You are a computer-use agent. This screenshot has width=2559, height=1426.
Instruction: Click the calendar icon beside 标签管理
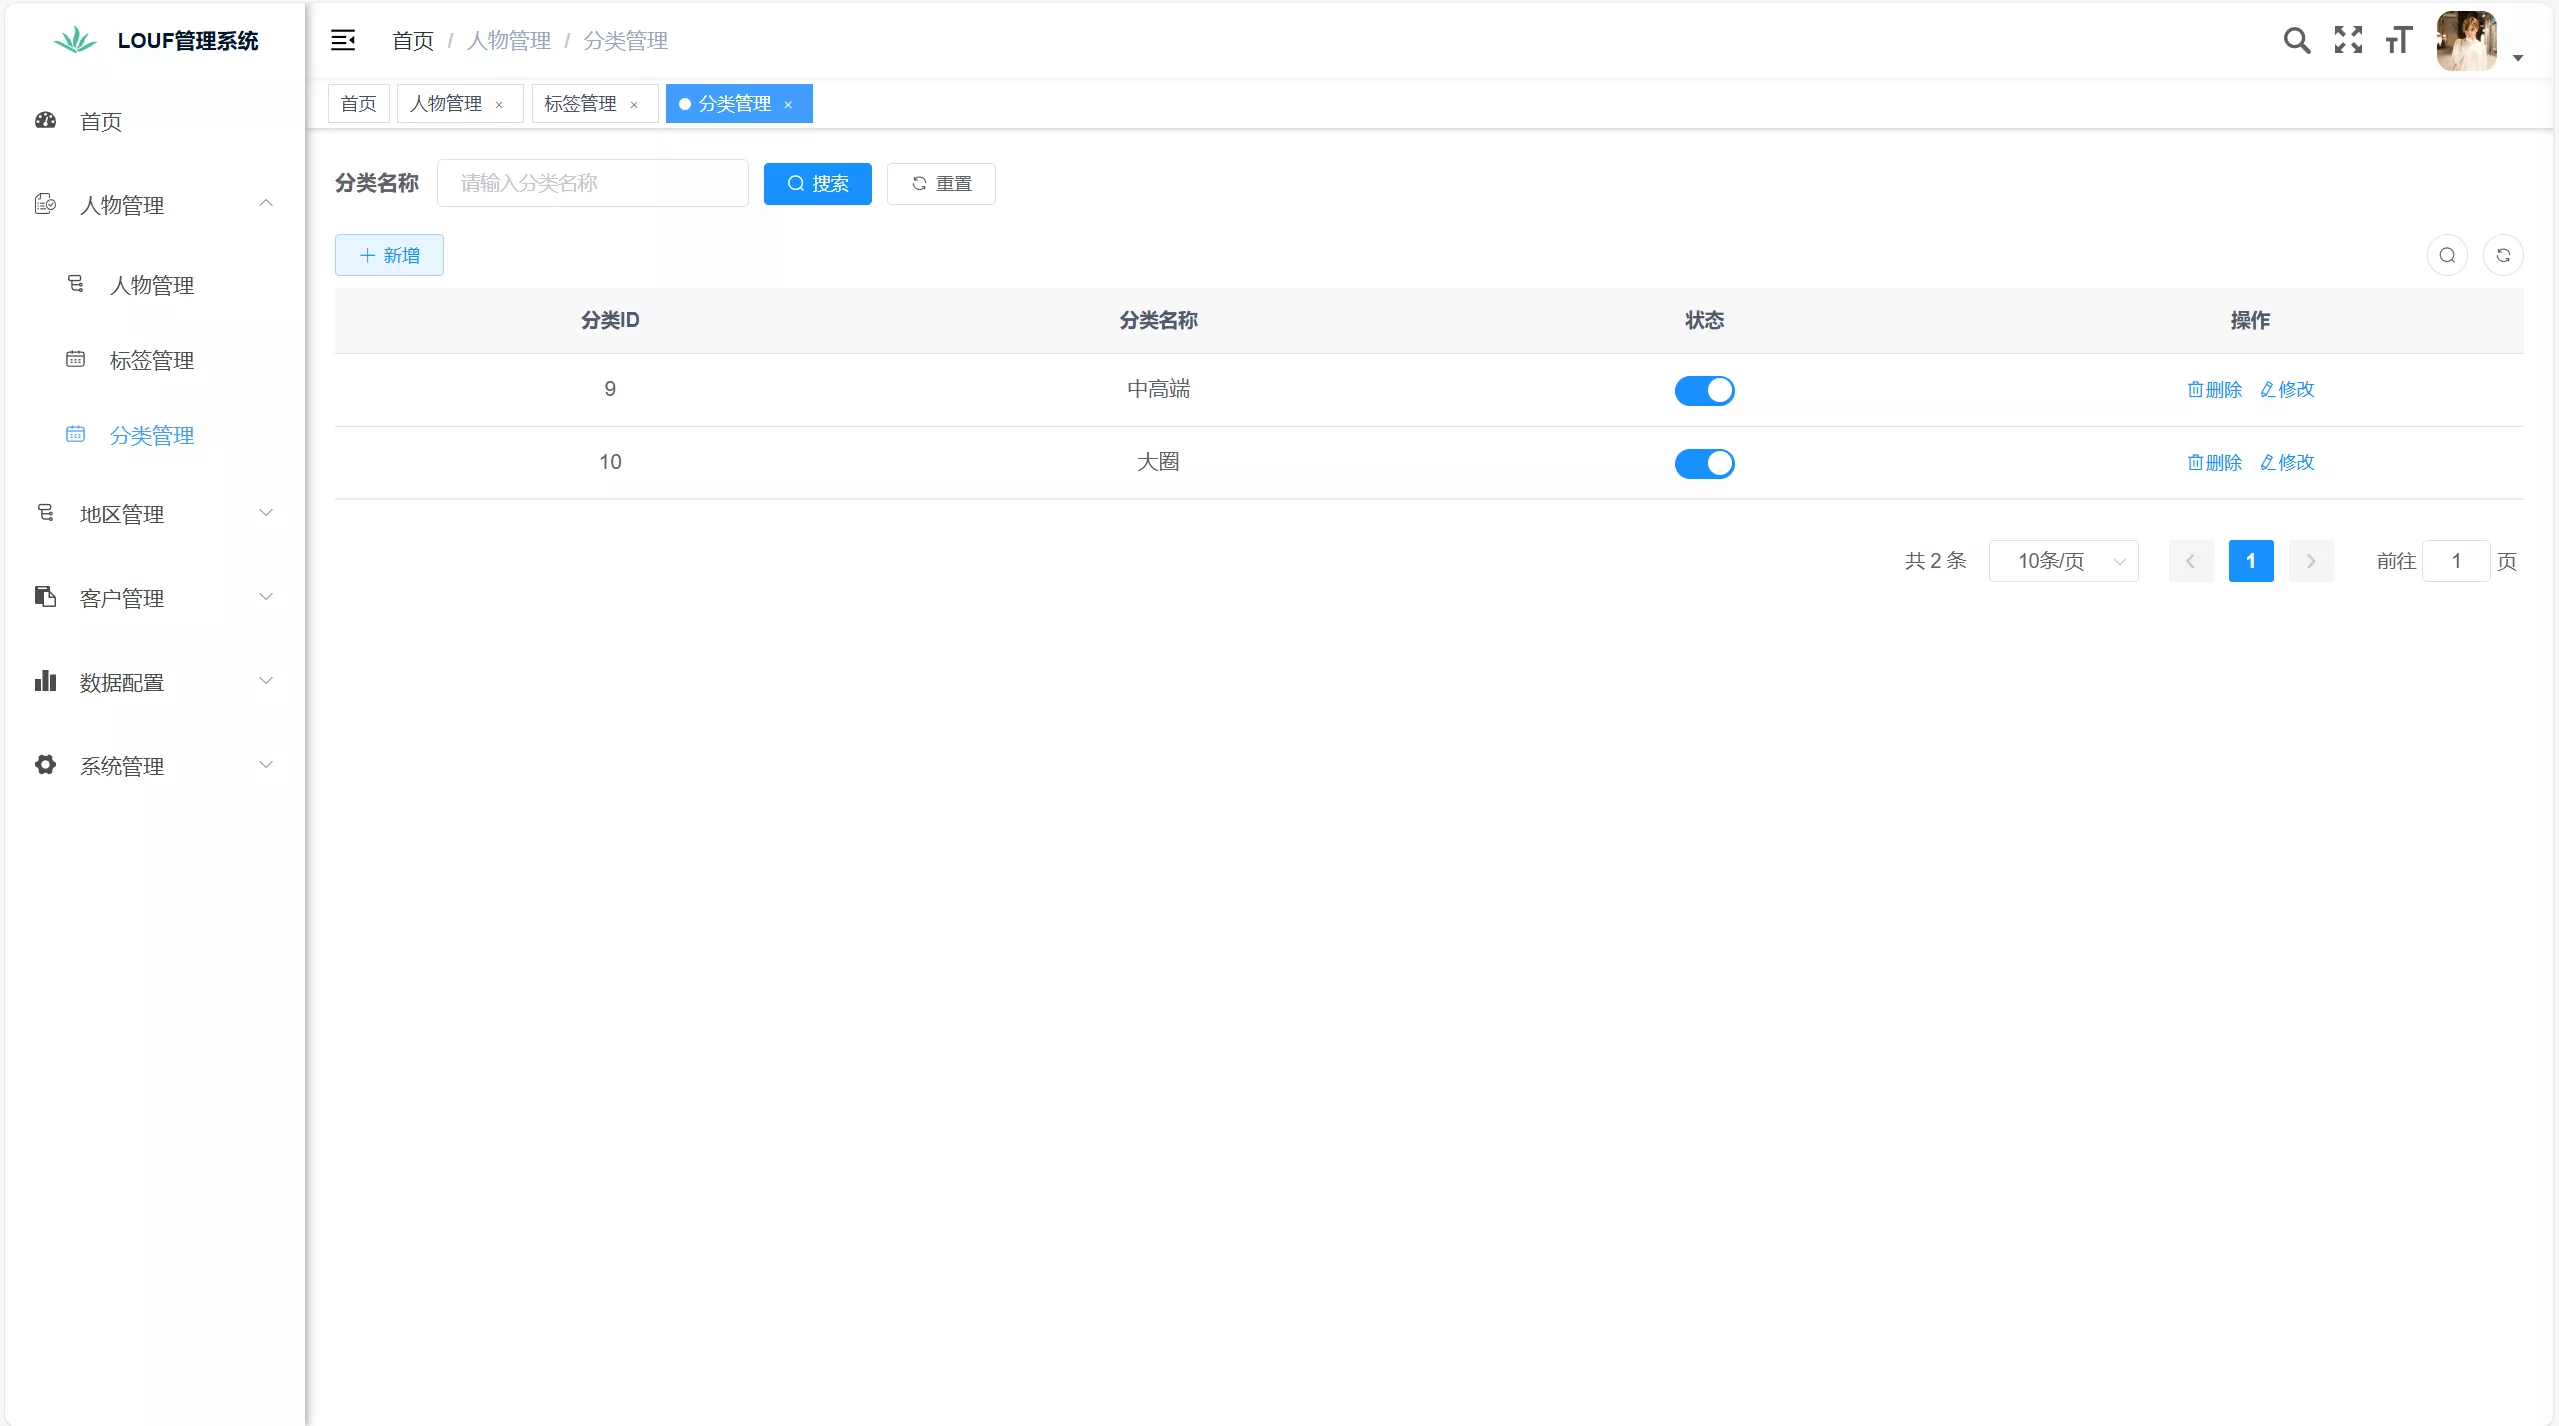pos(77,359)
